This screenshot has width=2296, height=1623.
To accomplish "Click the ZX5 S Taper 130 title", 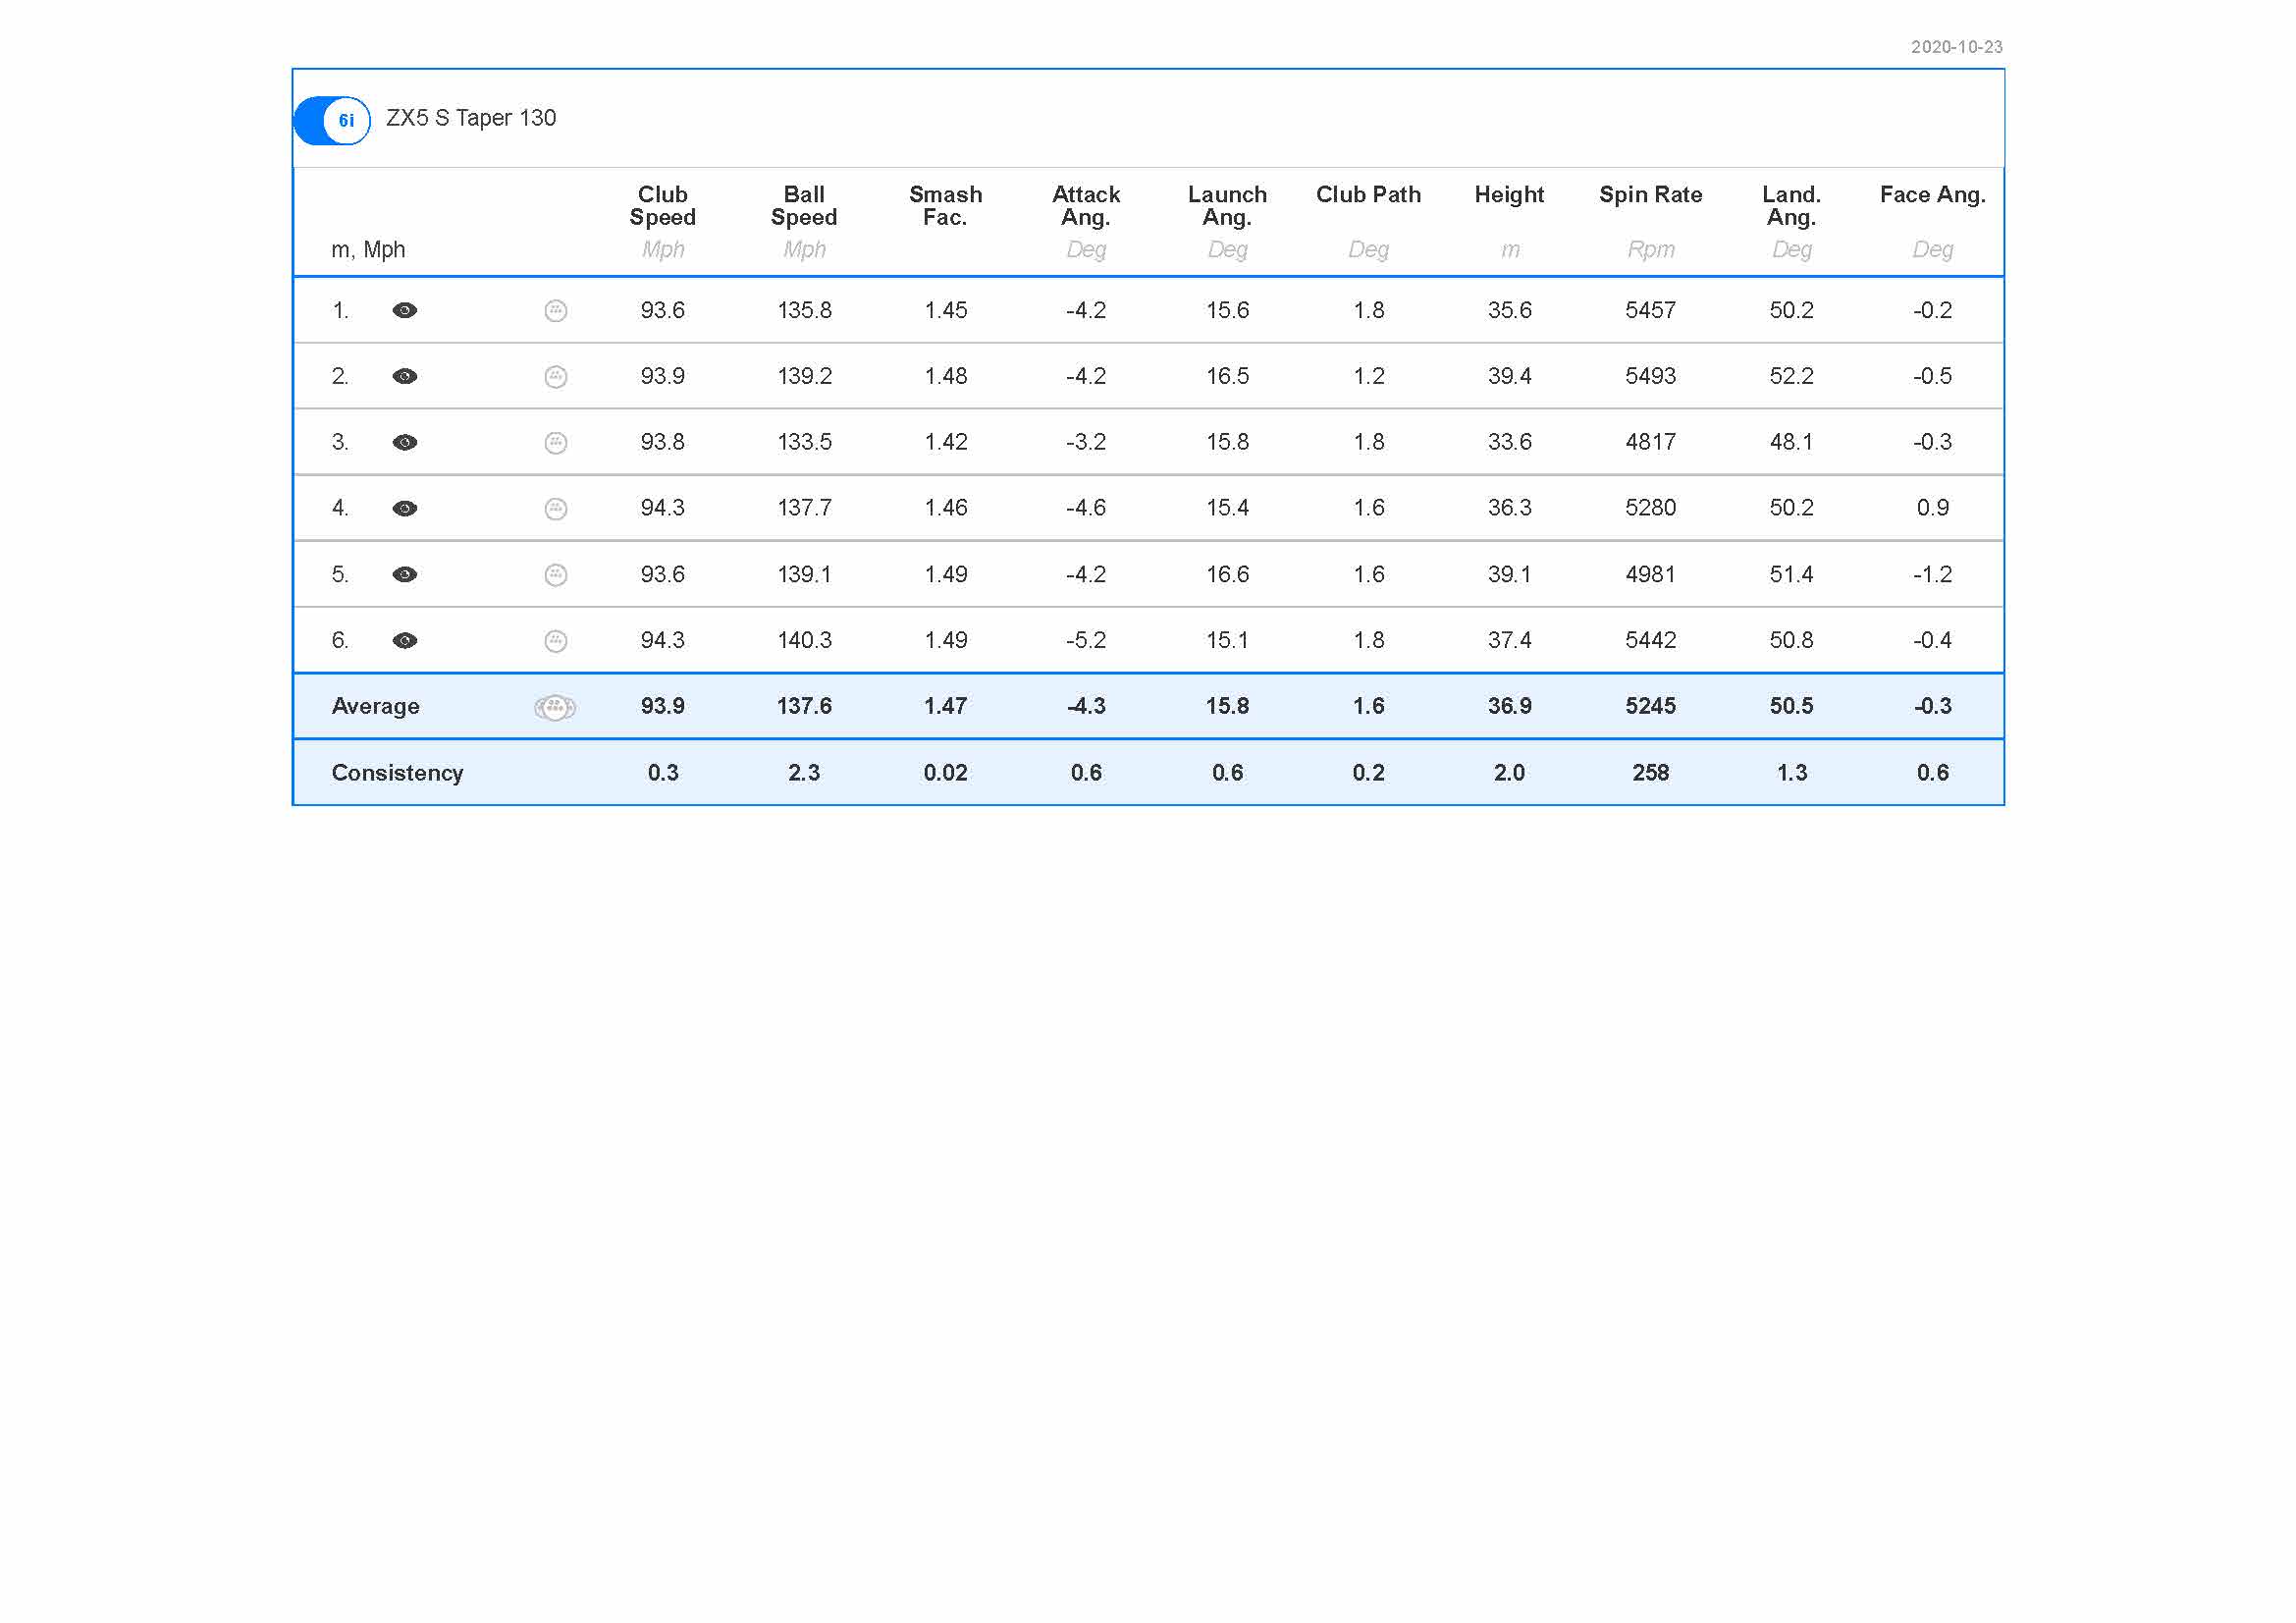I will [x=471, y=118].
